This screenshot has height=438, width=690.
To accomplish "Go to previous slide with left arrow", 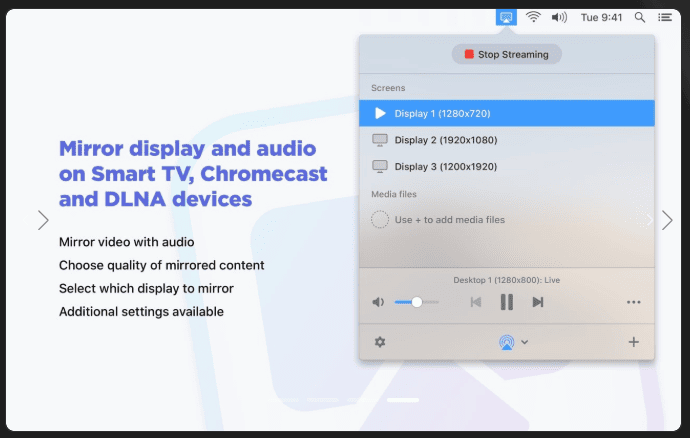I will tap(43, 220).
